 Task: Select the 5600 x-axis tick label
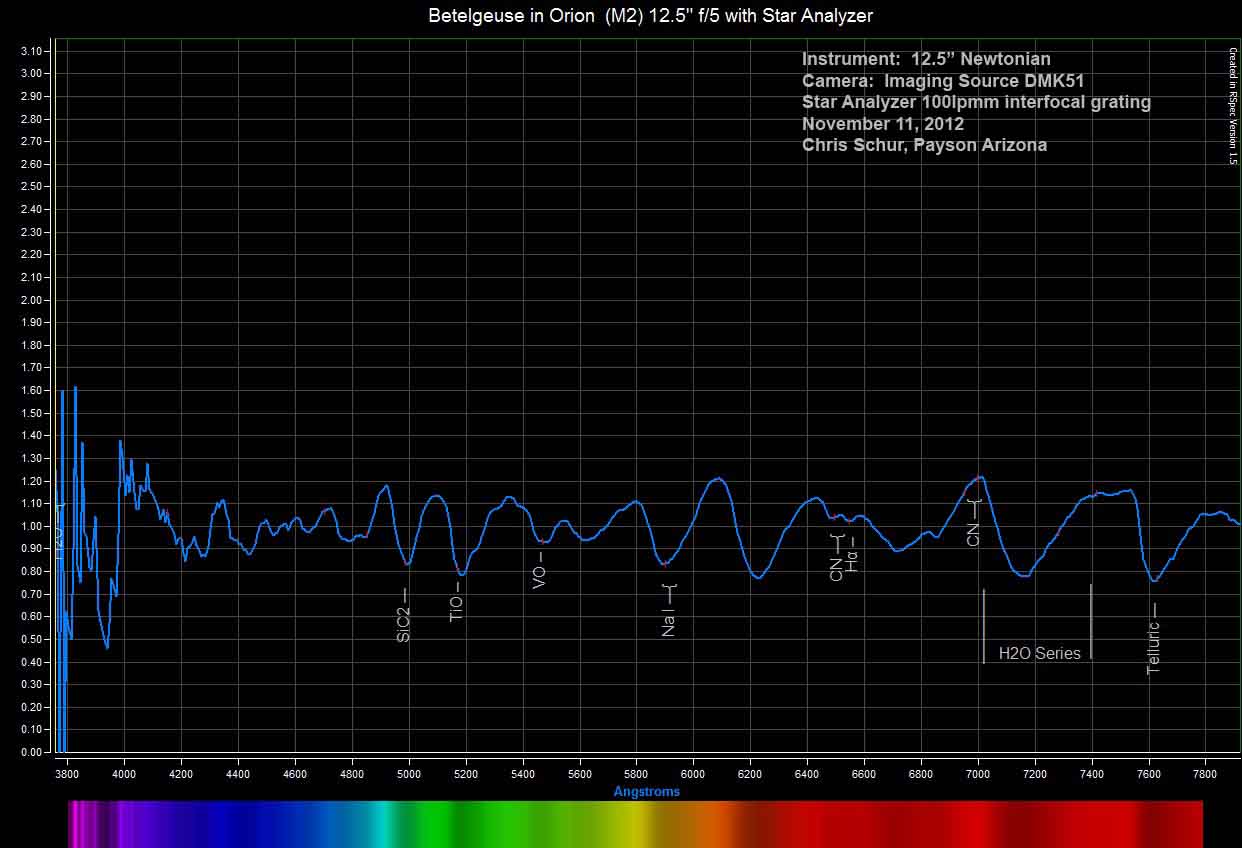[580, 773]
